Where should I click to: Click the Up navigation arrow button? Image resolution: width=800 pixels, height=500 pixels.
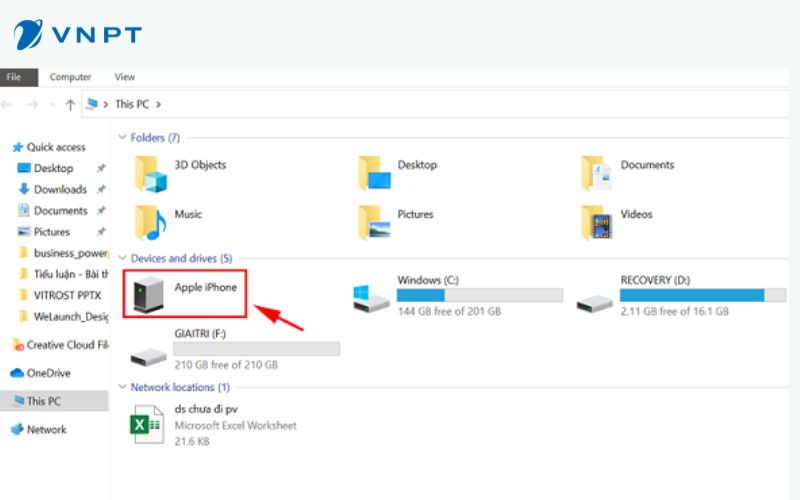pos(69,104)
